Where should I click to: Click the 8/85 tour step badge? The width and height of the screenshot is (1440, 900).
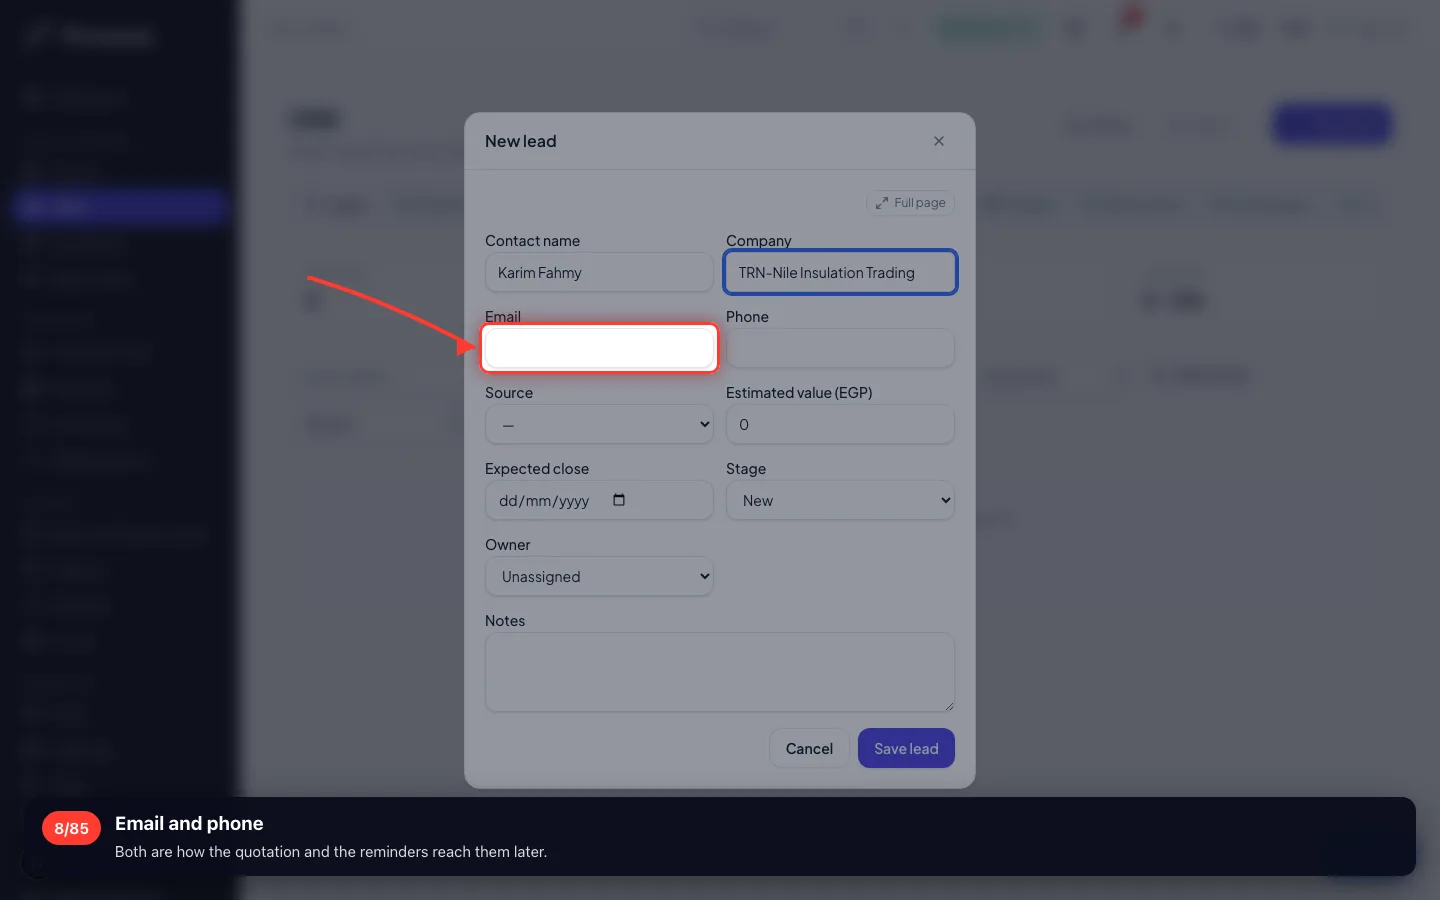click(x=71, y=828)
